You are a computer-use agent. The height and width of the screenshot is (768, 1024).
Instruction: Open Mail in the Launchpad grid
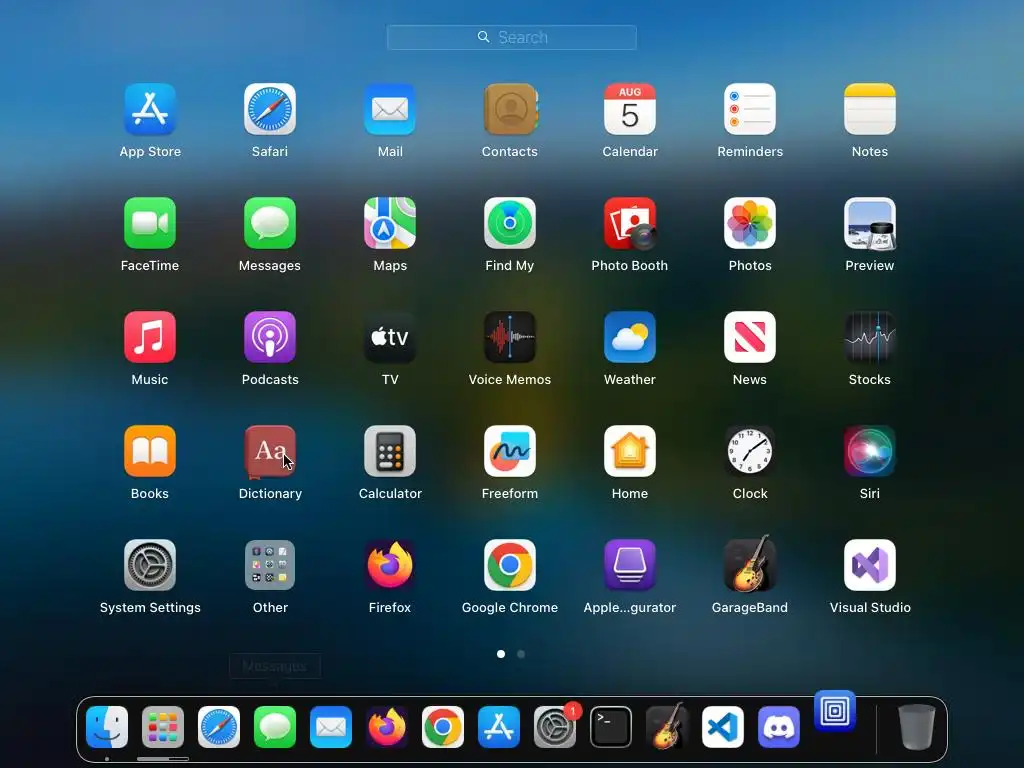(x=390, y=109)
